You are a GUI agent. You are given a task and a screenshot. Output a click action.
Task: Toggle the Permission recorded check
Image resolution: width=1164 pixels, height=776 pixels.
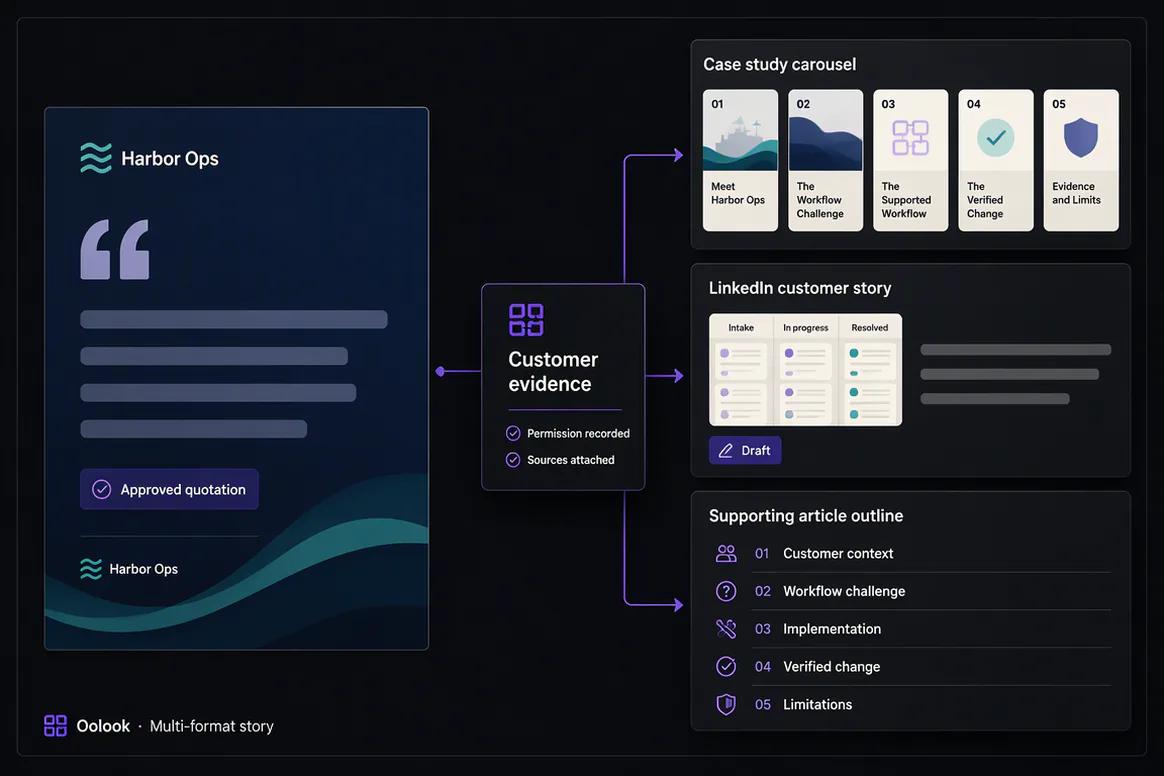tap(513, 433)
